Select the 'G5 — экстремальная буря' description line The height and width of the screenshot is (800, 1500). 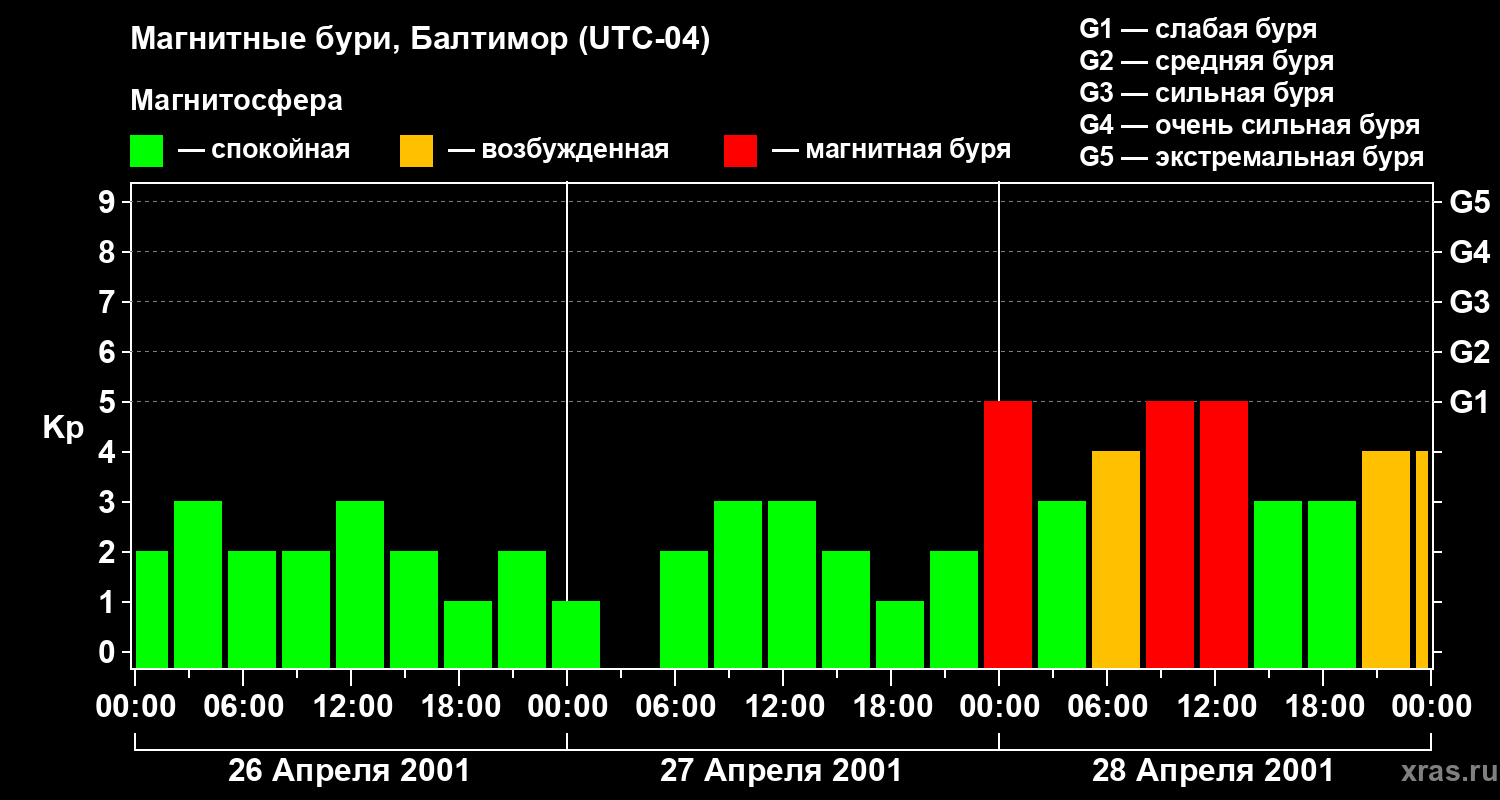(x=1252, y=158)
